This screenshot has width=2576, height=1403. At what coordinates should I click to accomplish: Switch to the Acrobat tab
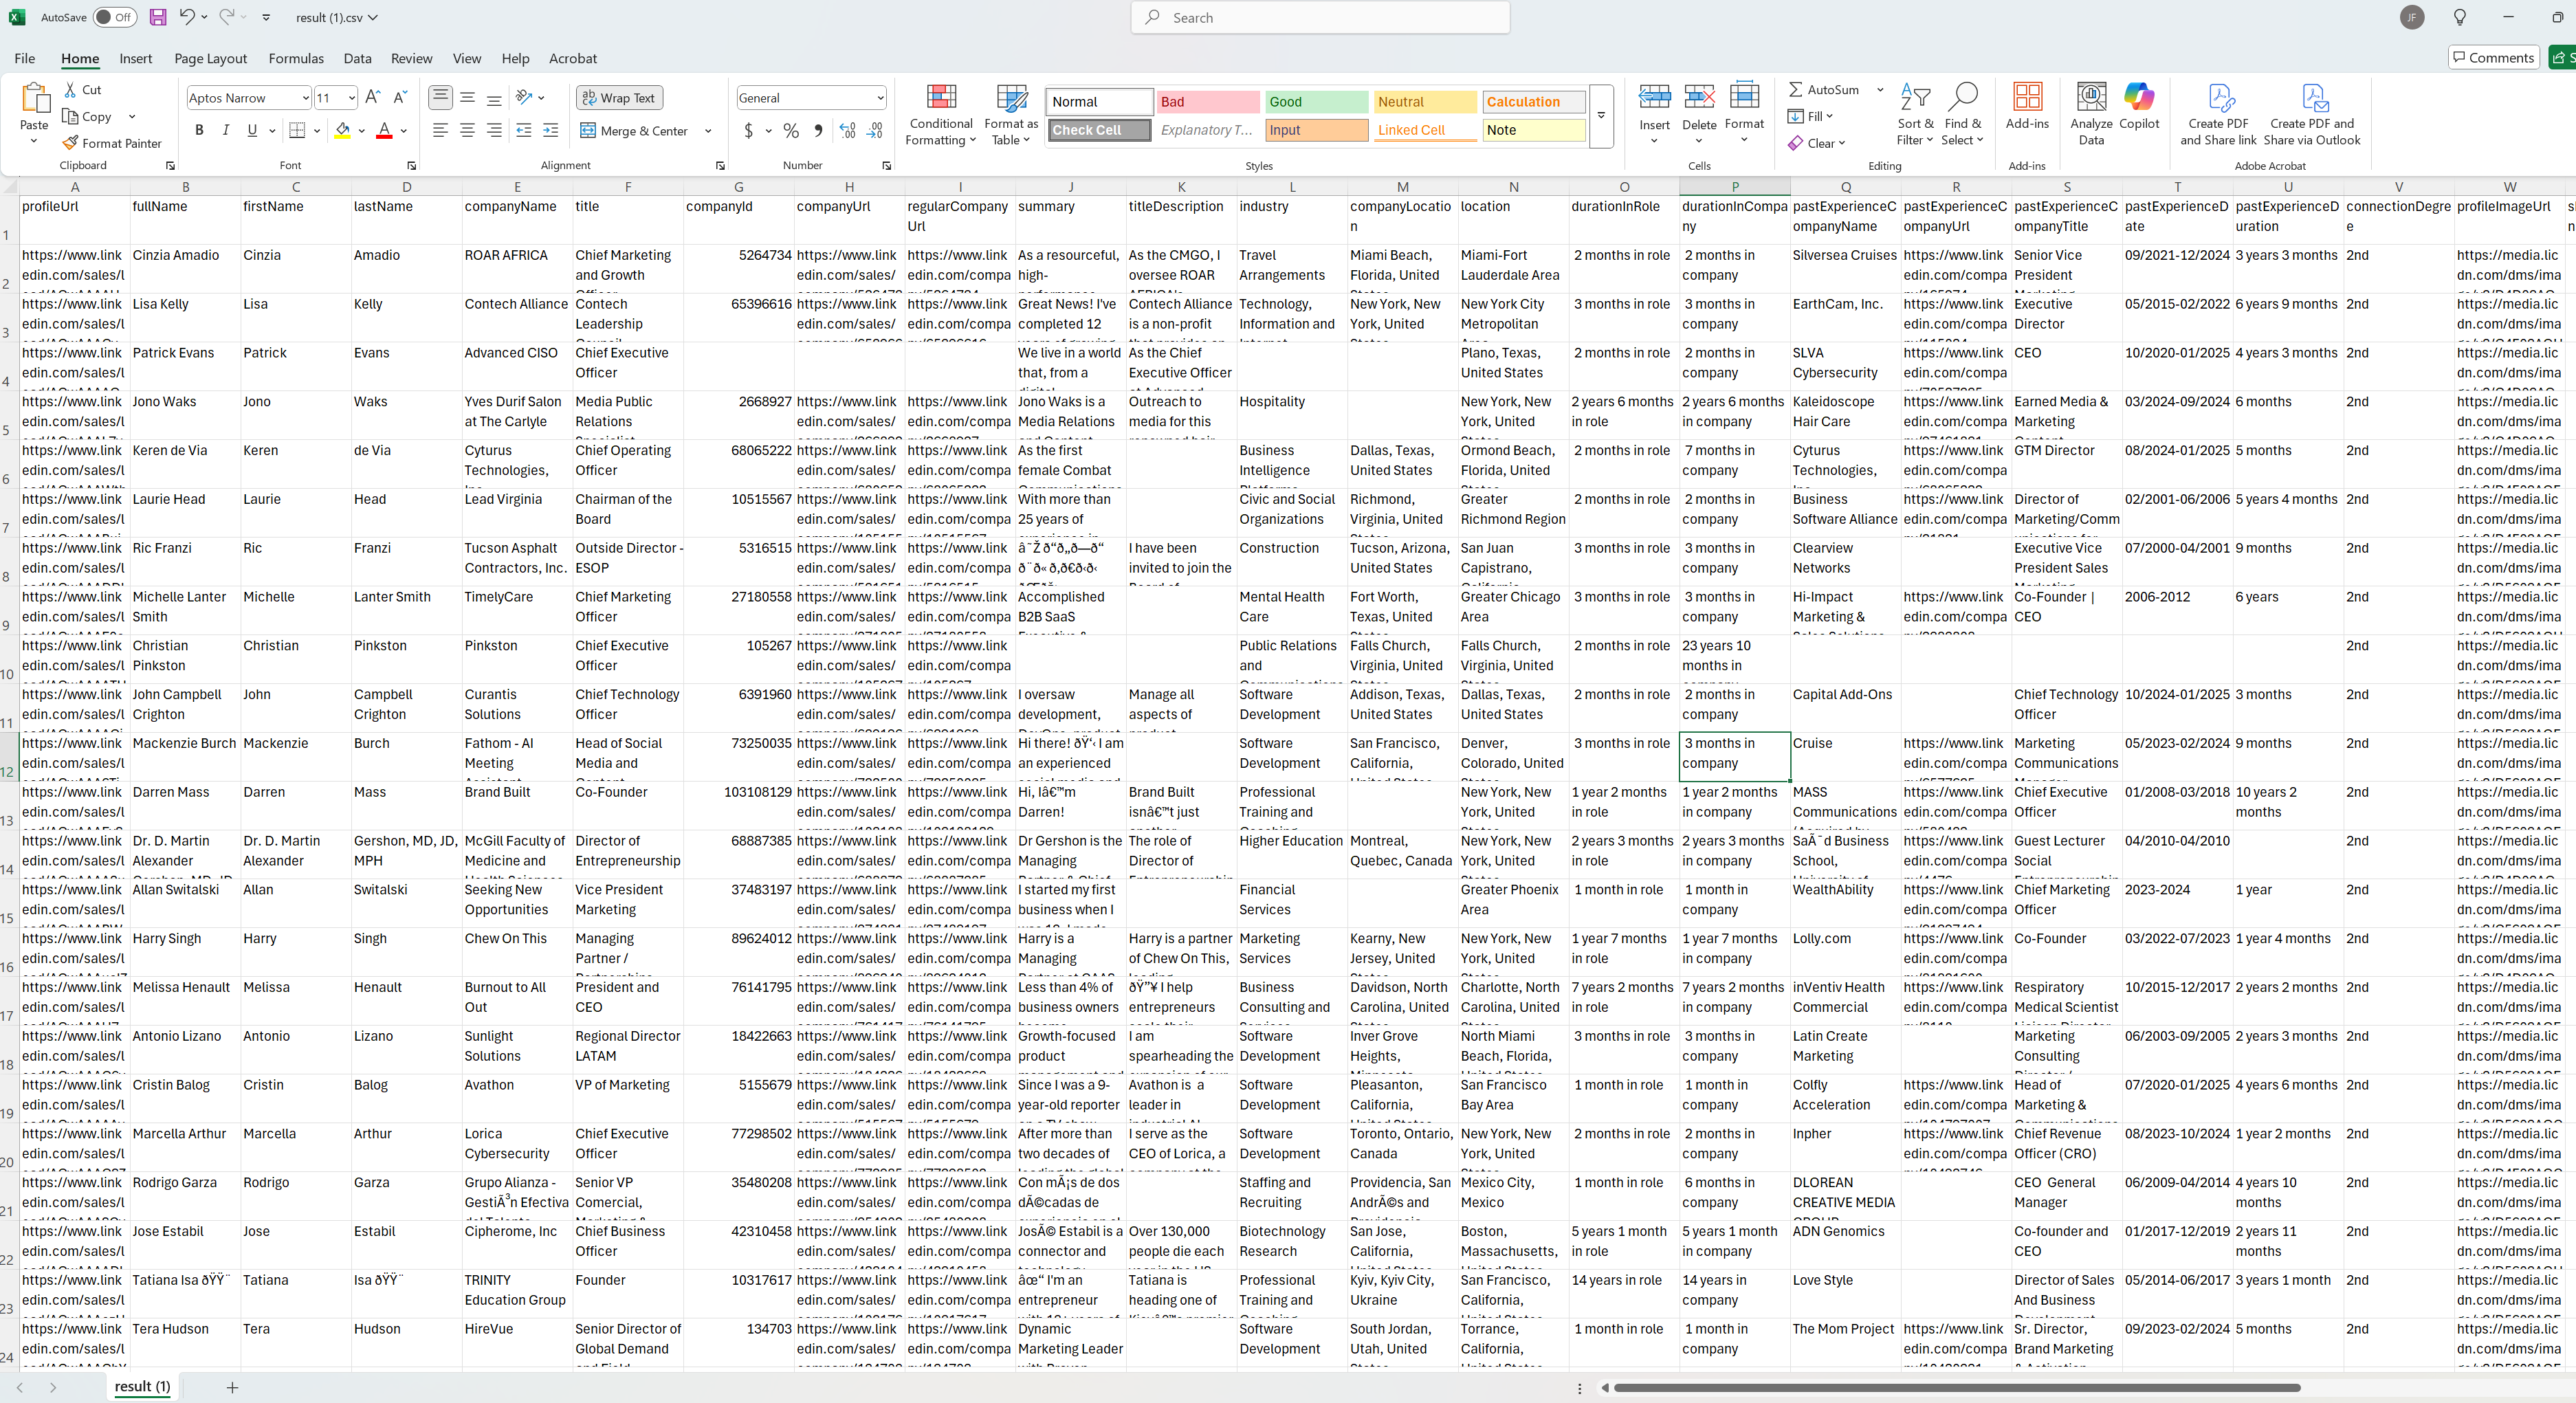coord(573,58)
